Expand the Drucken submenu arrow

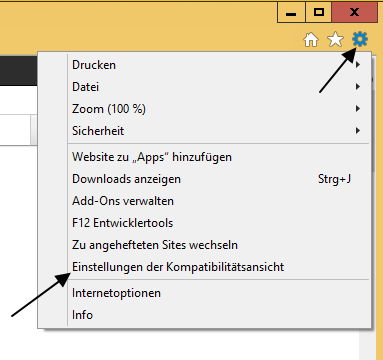tap(358, 65)
